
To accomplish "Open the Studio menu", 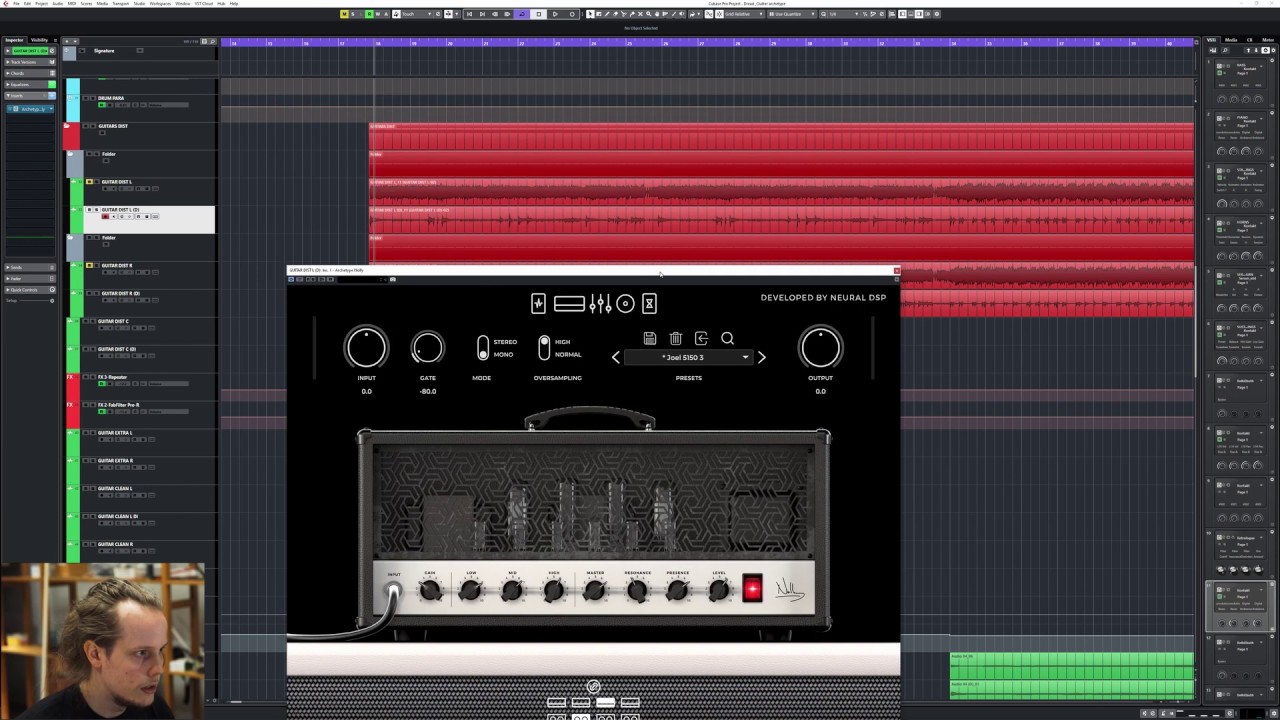I will (139, 4).
